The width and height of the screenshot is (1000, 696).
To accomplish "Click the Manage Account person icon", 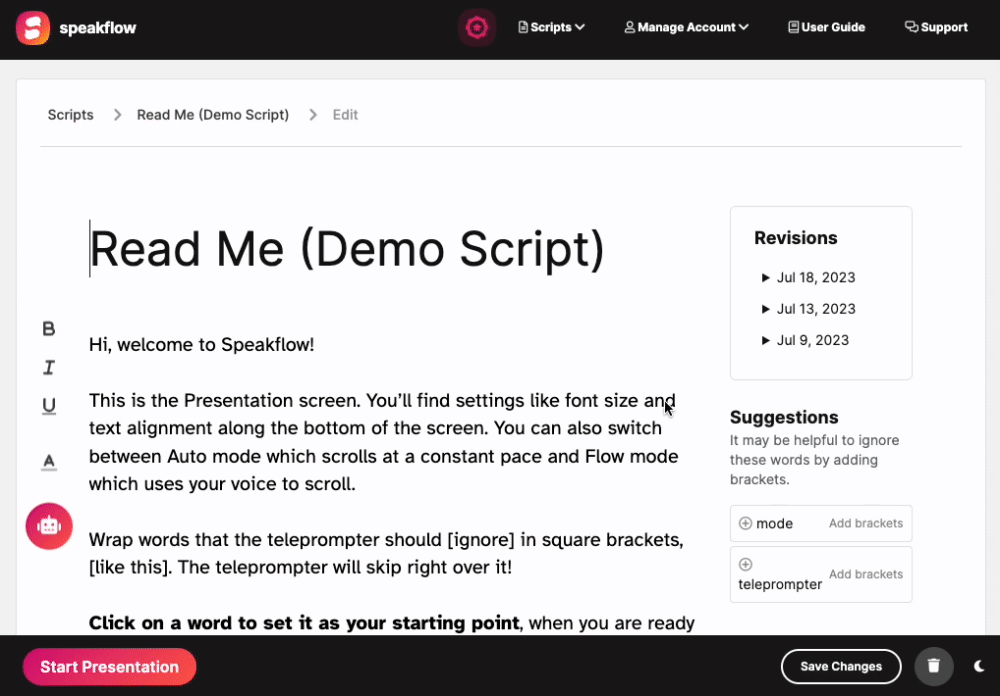I will tap(629, 27).
